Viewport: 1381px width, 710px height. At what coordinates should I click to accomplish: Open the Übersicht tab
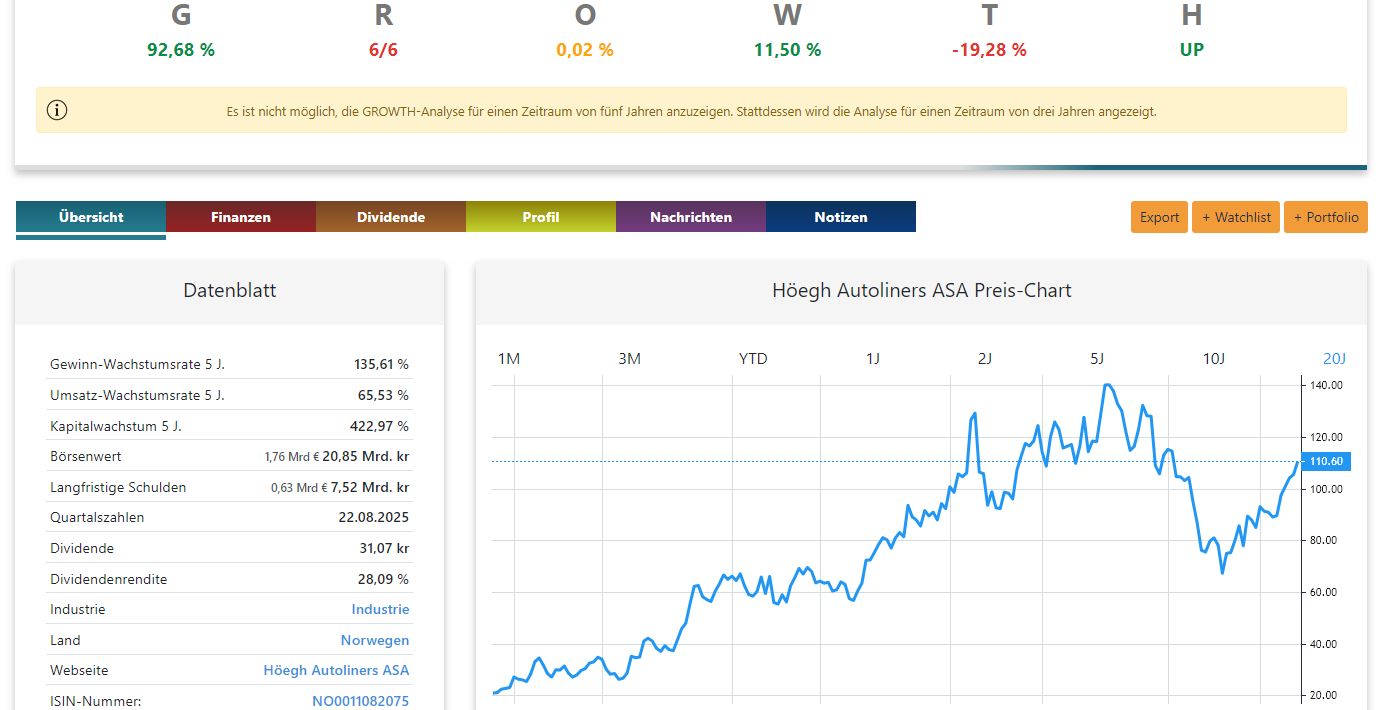[91, 217]
